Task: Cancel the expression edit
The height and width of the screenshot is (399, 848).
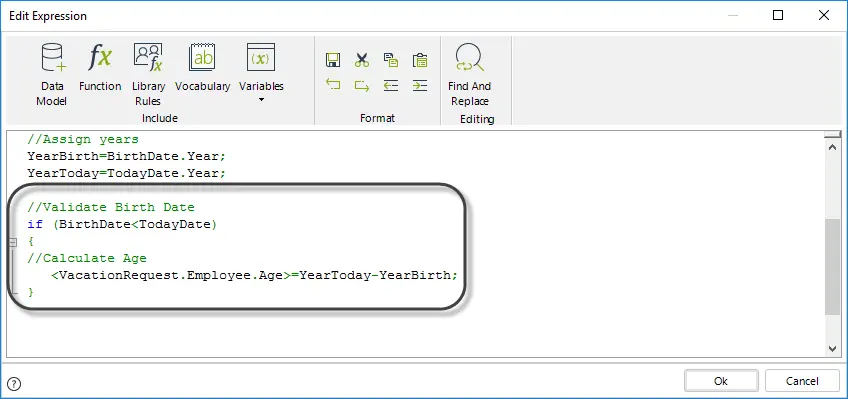Action: coord(802,381)
